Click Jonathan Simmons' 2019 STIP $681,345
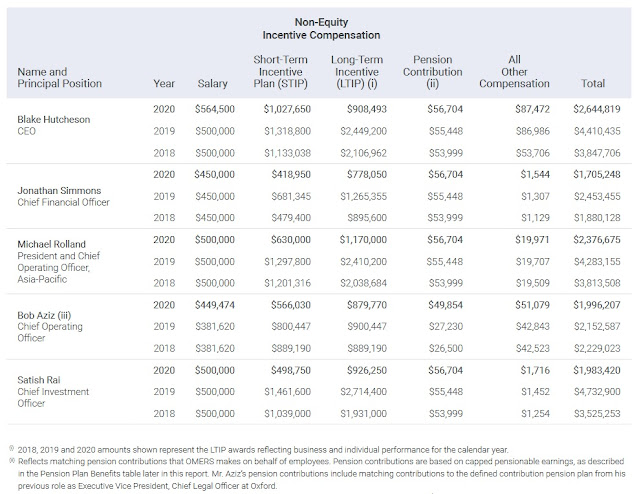Image resolution: width=639 pixels, height=494 pixels. tap(291, 196)
